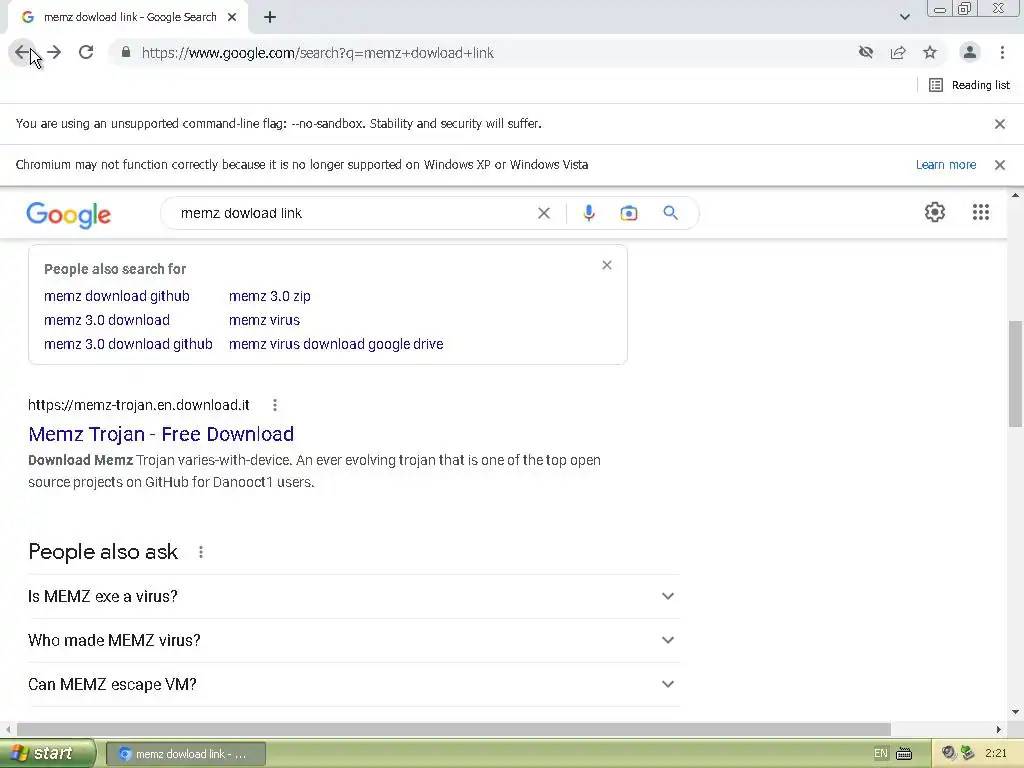This screenshot has height=768, width=1024.
Task: Start voice search with the microphone
Action: pyautogui.click(x=589, y=213)
